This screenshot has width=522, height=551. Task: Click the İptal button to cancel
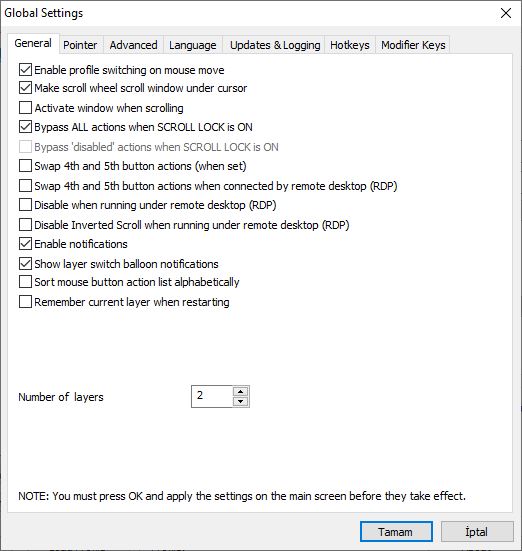point(477,532)
